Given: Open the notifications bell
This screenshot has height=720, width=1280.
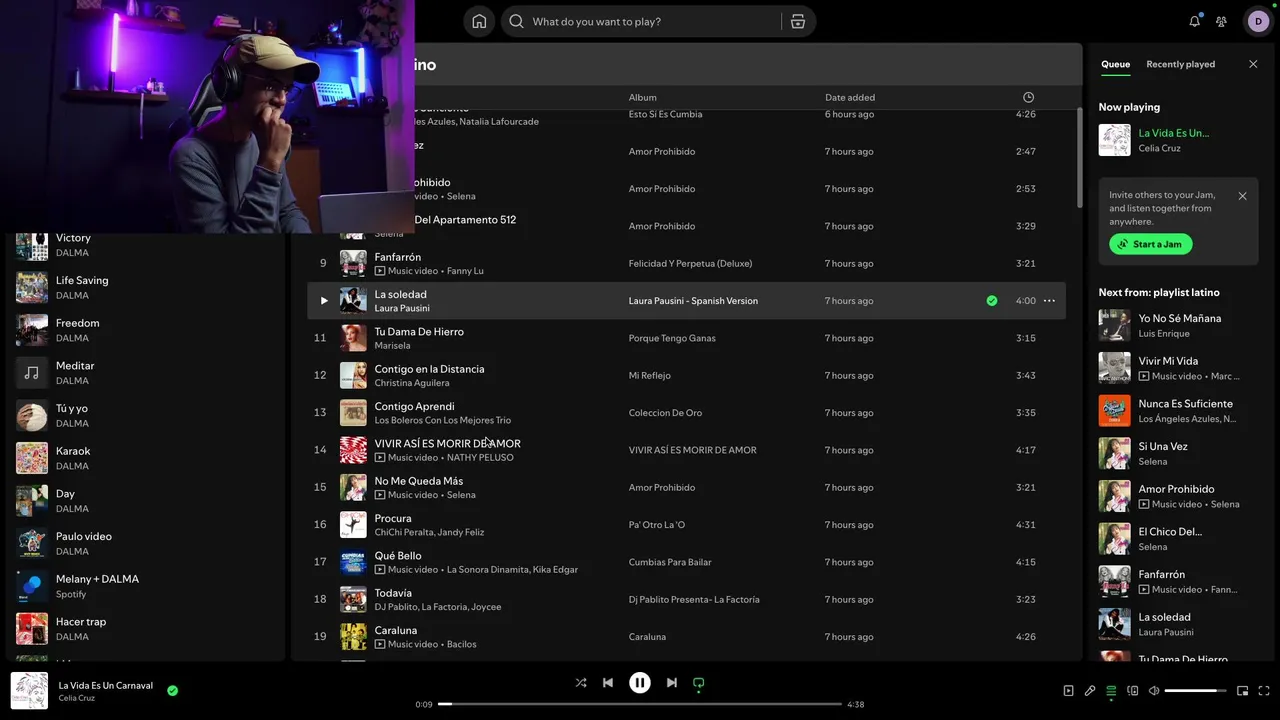Looking at the screenshot, I should pyautogui.click(x=1195, y=21).
